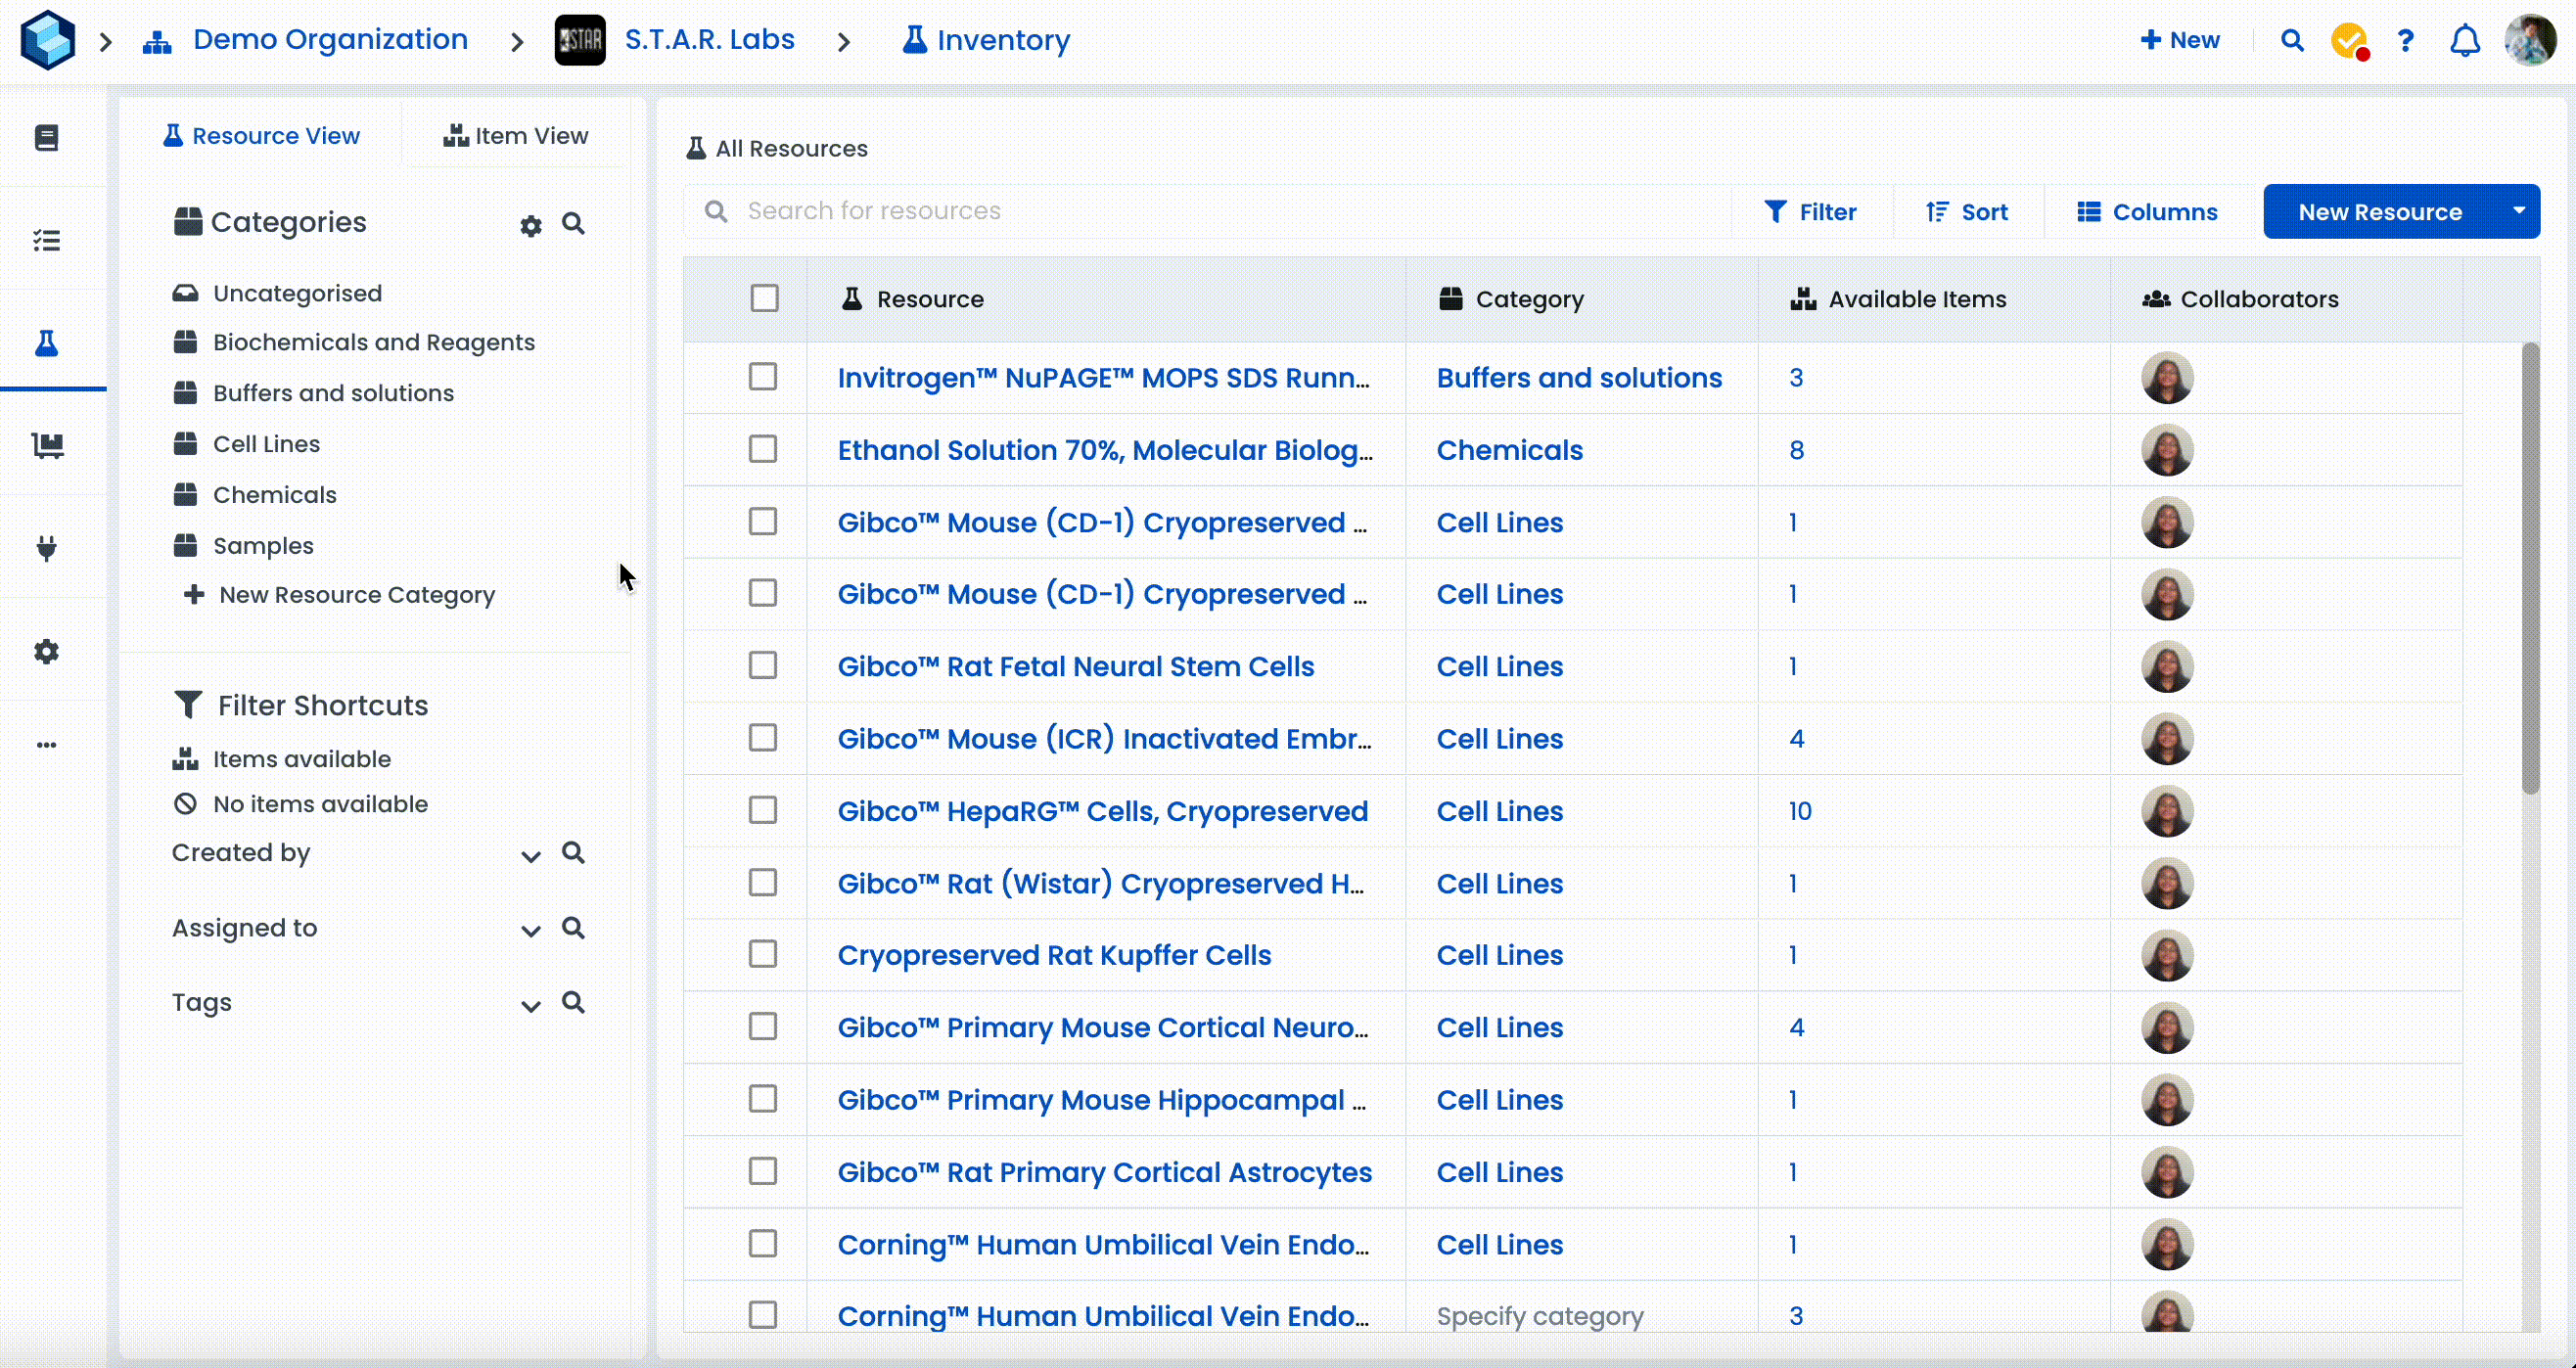Viewport: 2576px width, 1368px height.
Task: Open the New Resource dropdown arrow
Action: click(2518, 211)
